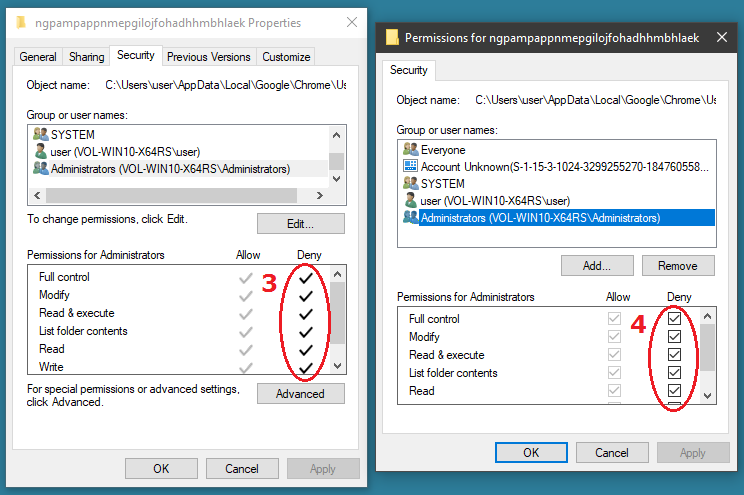Click the folder icon in Permissions title bar

392,37
